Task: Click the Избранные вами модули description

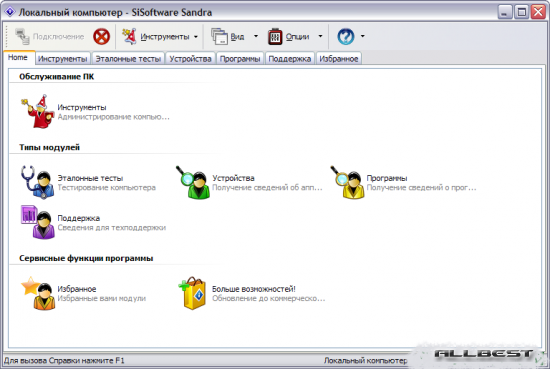Action: pyautogui.click(x=102, y=298)
